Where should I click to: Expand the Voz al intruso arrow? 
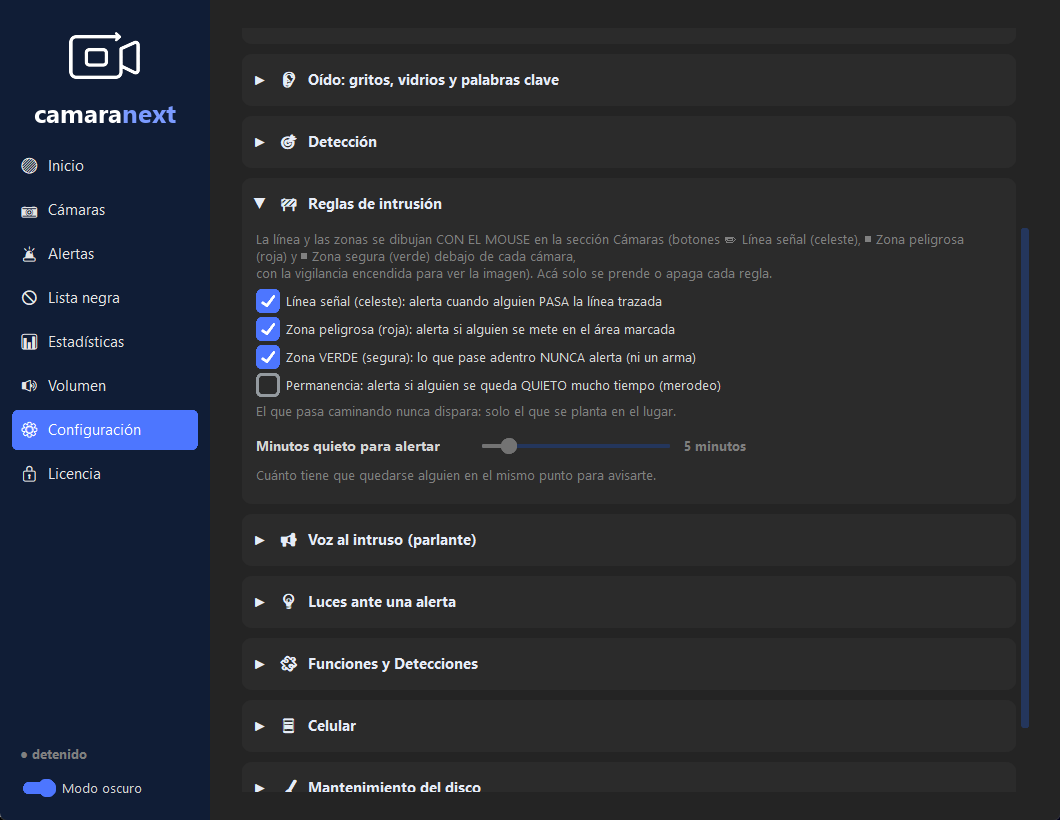[260, 541]
